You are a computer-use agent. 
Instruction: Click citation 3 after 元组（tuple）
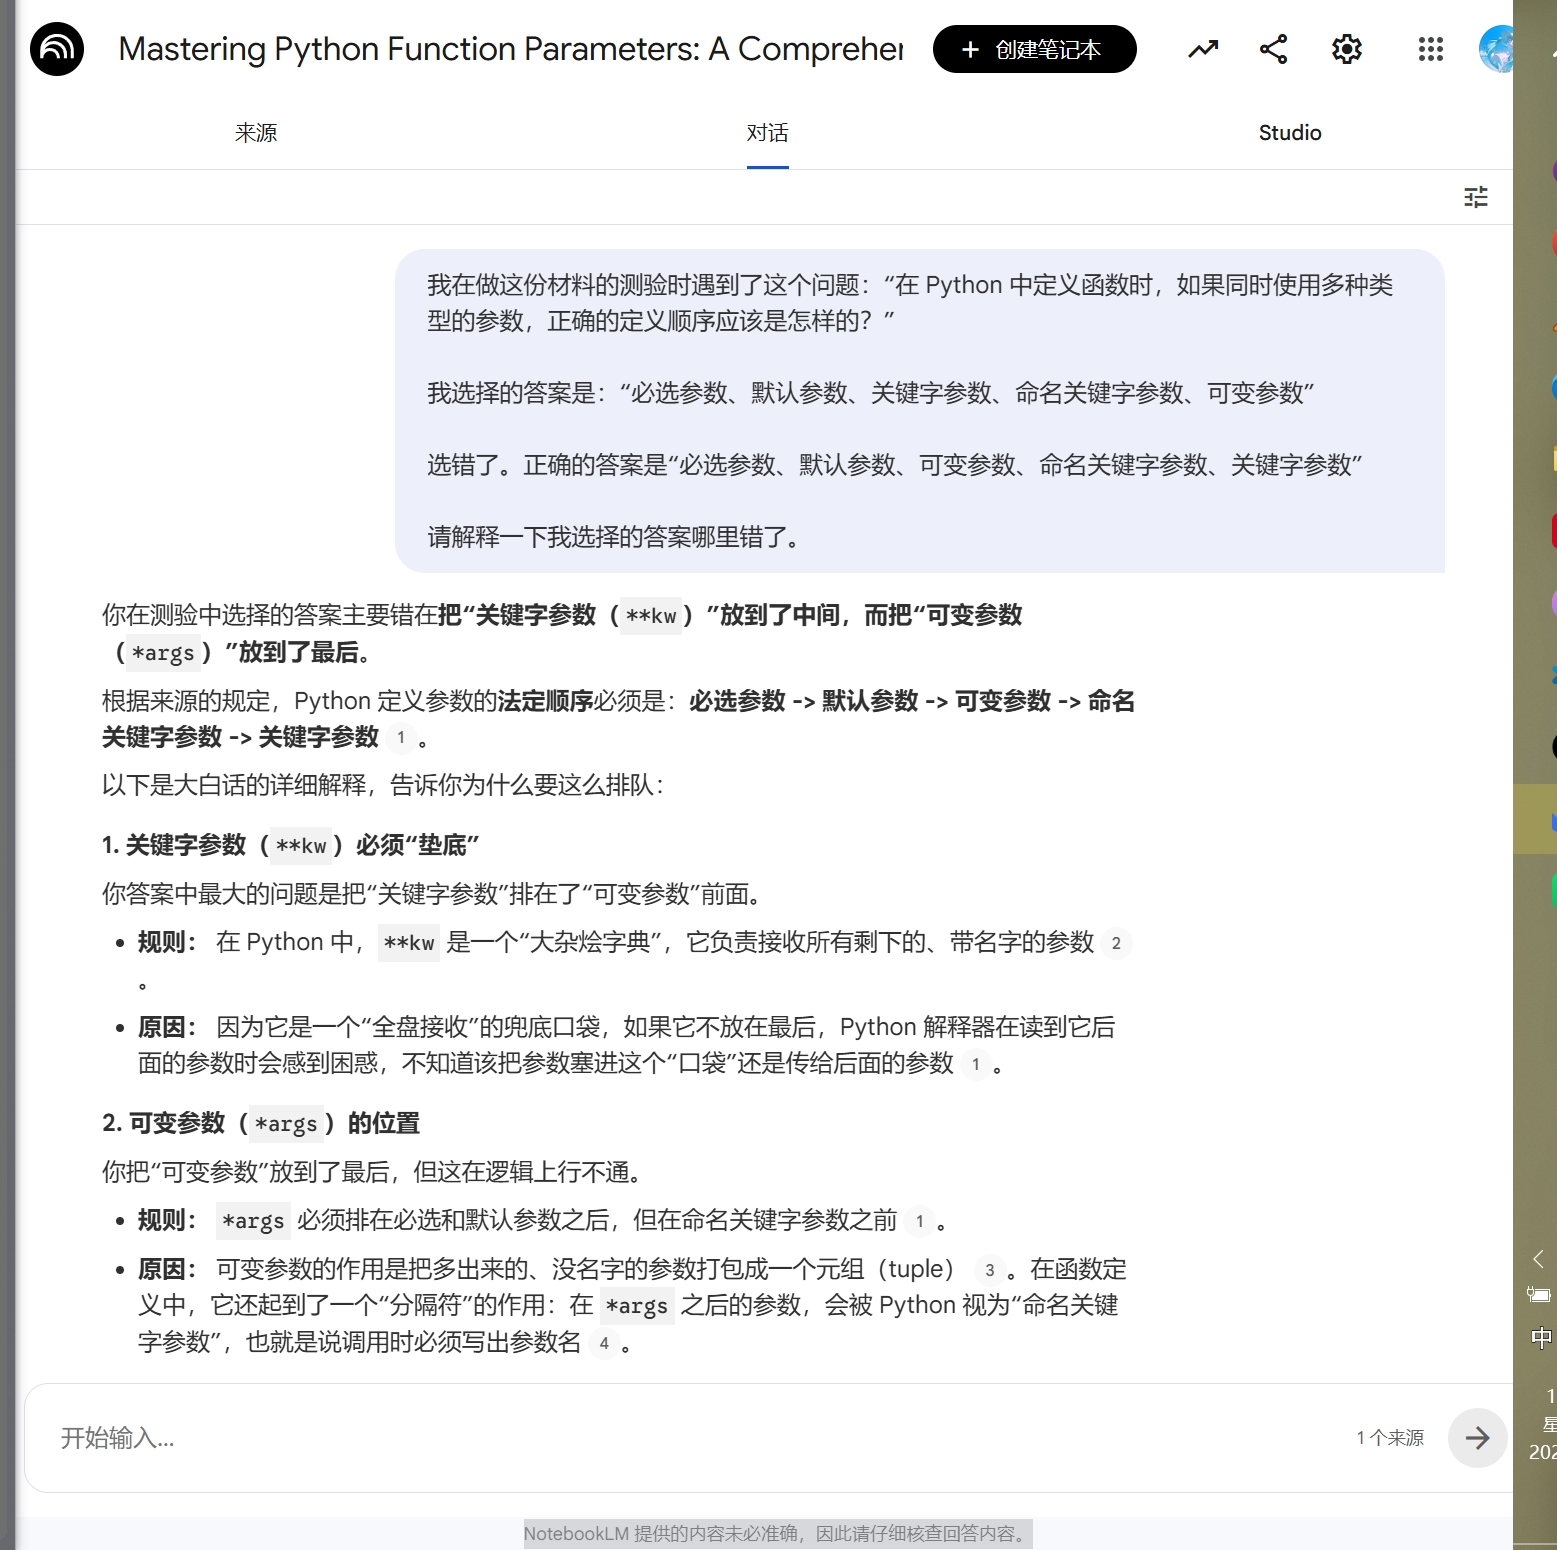[x=989, y=1270]
